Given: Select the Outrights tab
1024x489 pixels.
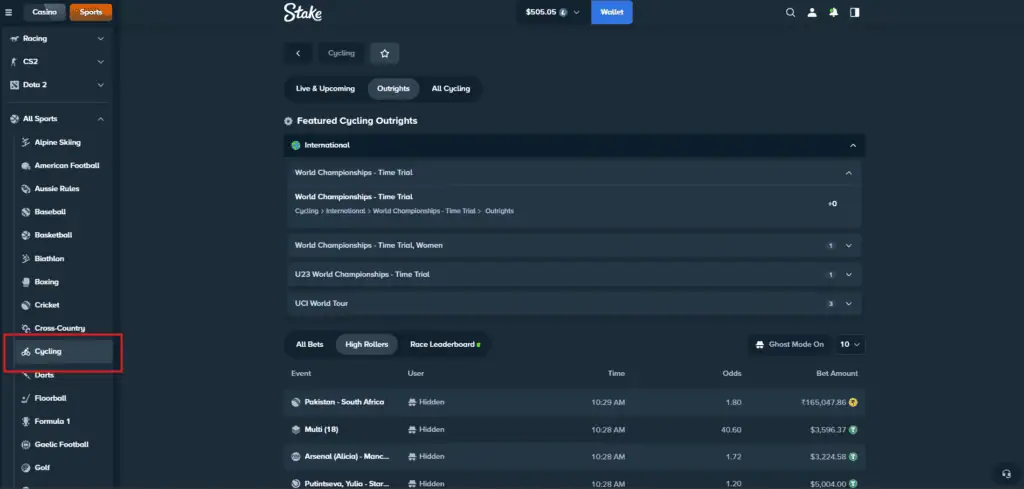Looking at the screenshot, I should 393,88.
